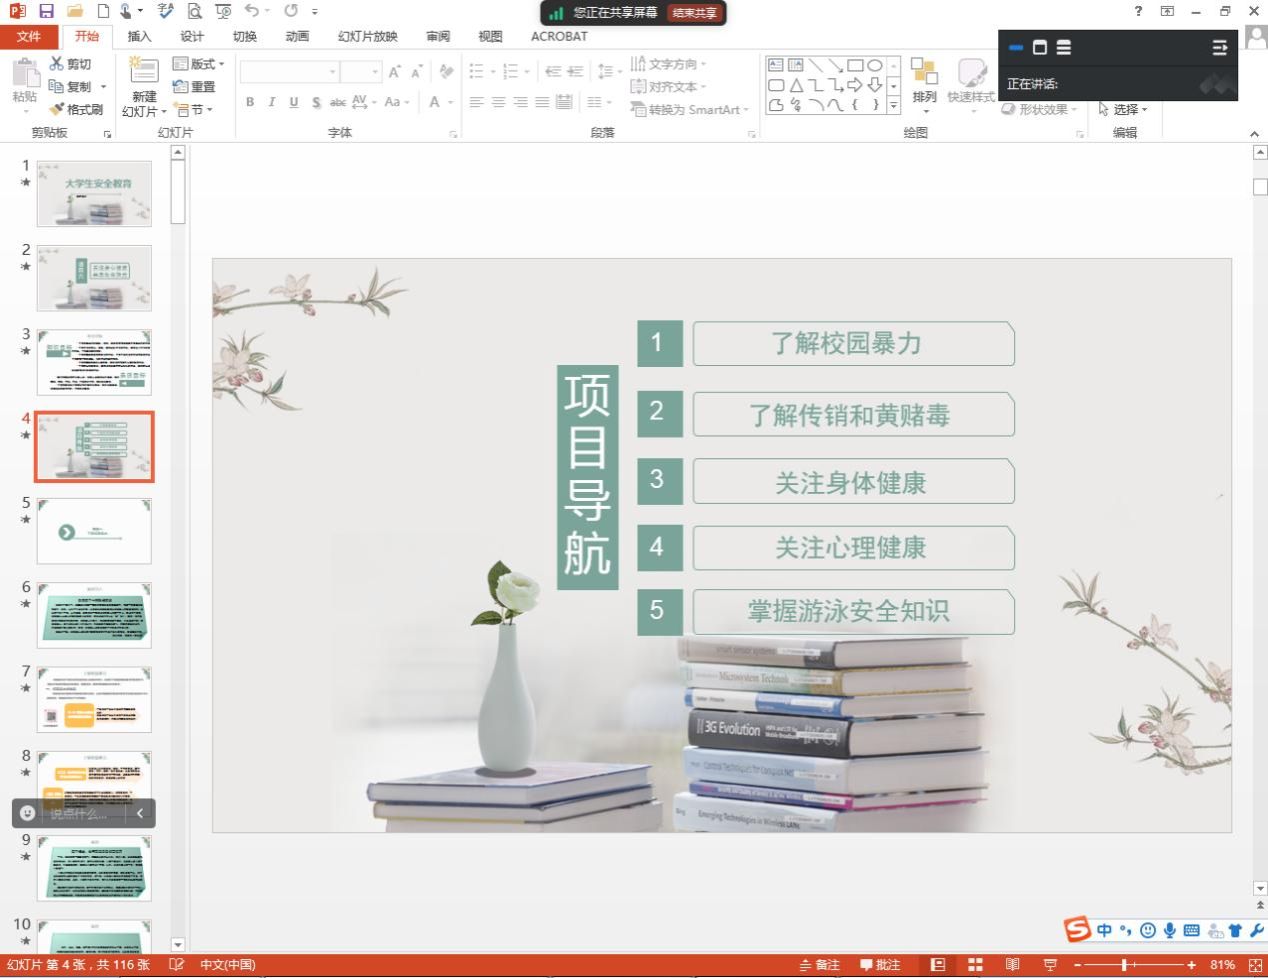Screen dimensions: 1268x978
Task: Switch to Slide Sorter view in status bar
Action: point(975,965)
